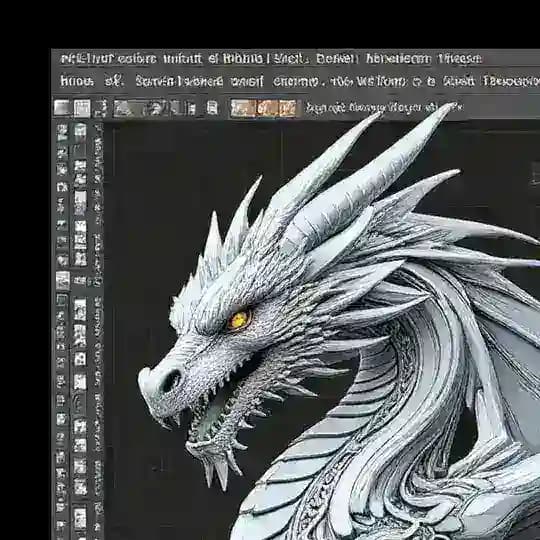Select the orange texture thumbnail strip in toolbar
Screen dimensions: 540x540
(x=264, y=108)
